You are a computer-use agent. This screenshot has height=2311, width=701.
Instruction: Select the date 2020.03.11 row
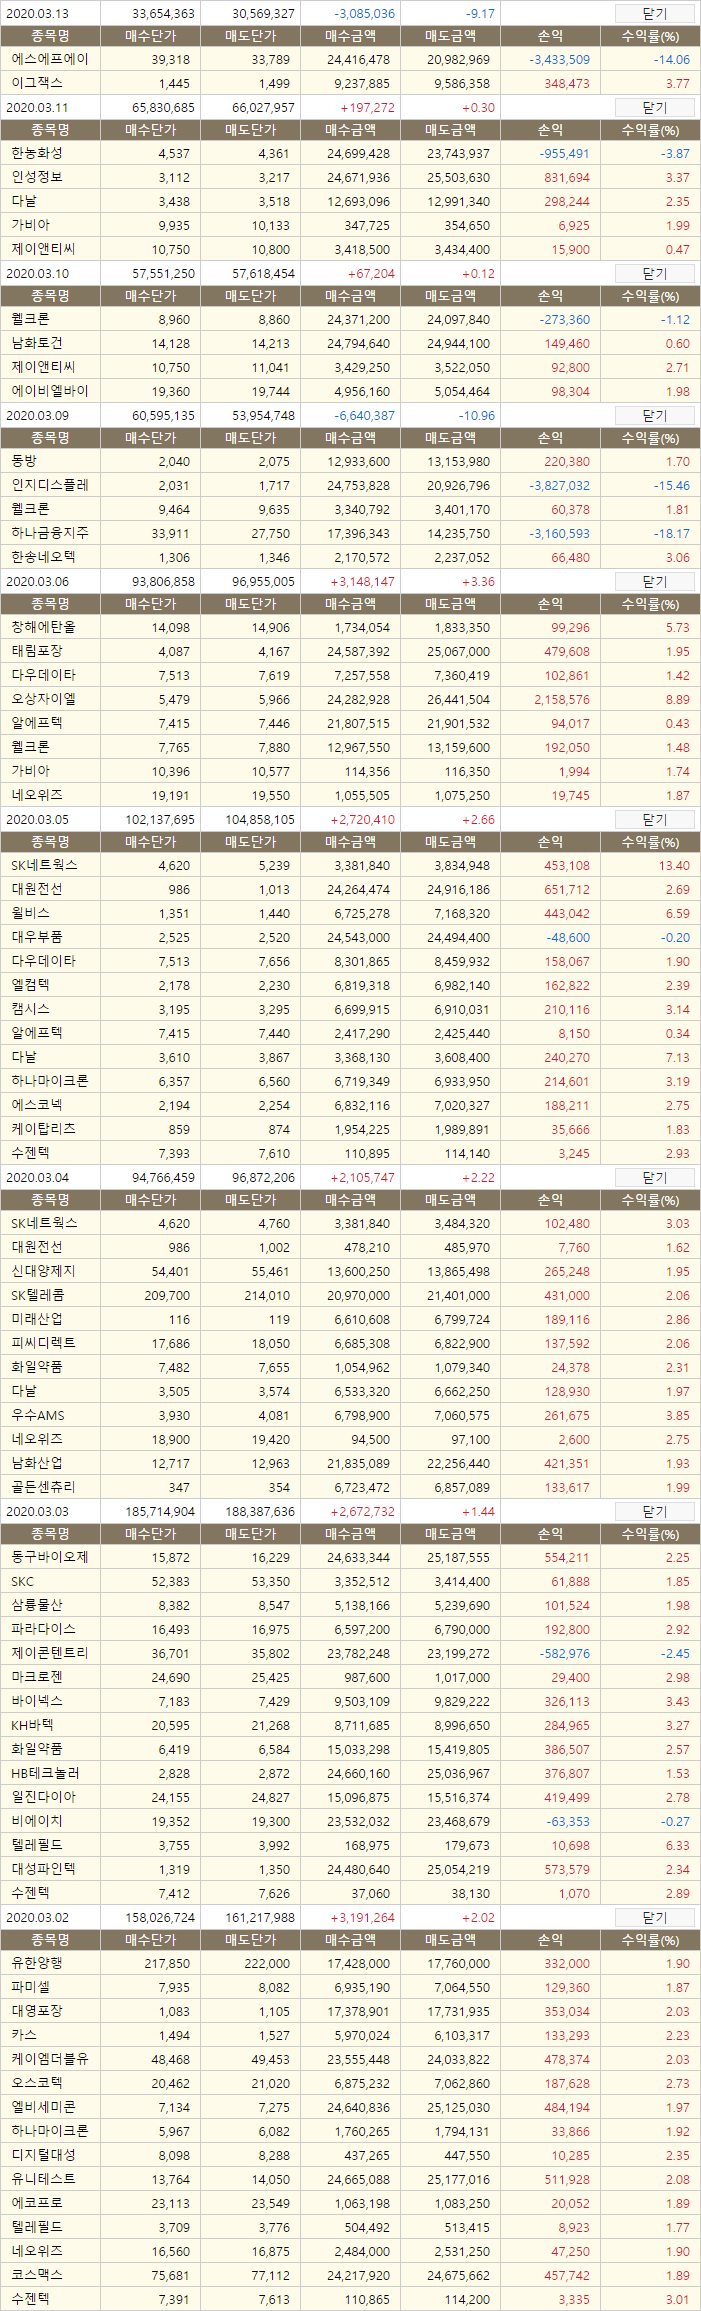[350, 107]
